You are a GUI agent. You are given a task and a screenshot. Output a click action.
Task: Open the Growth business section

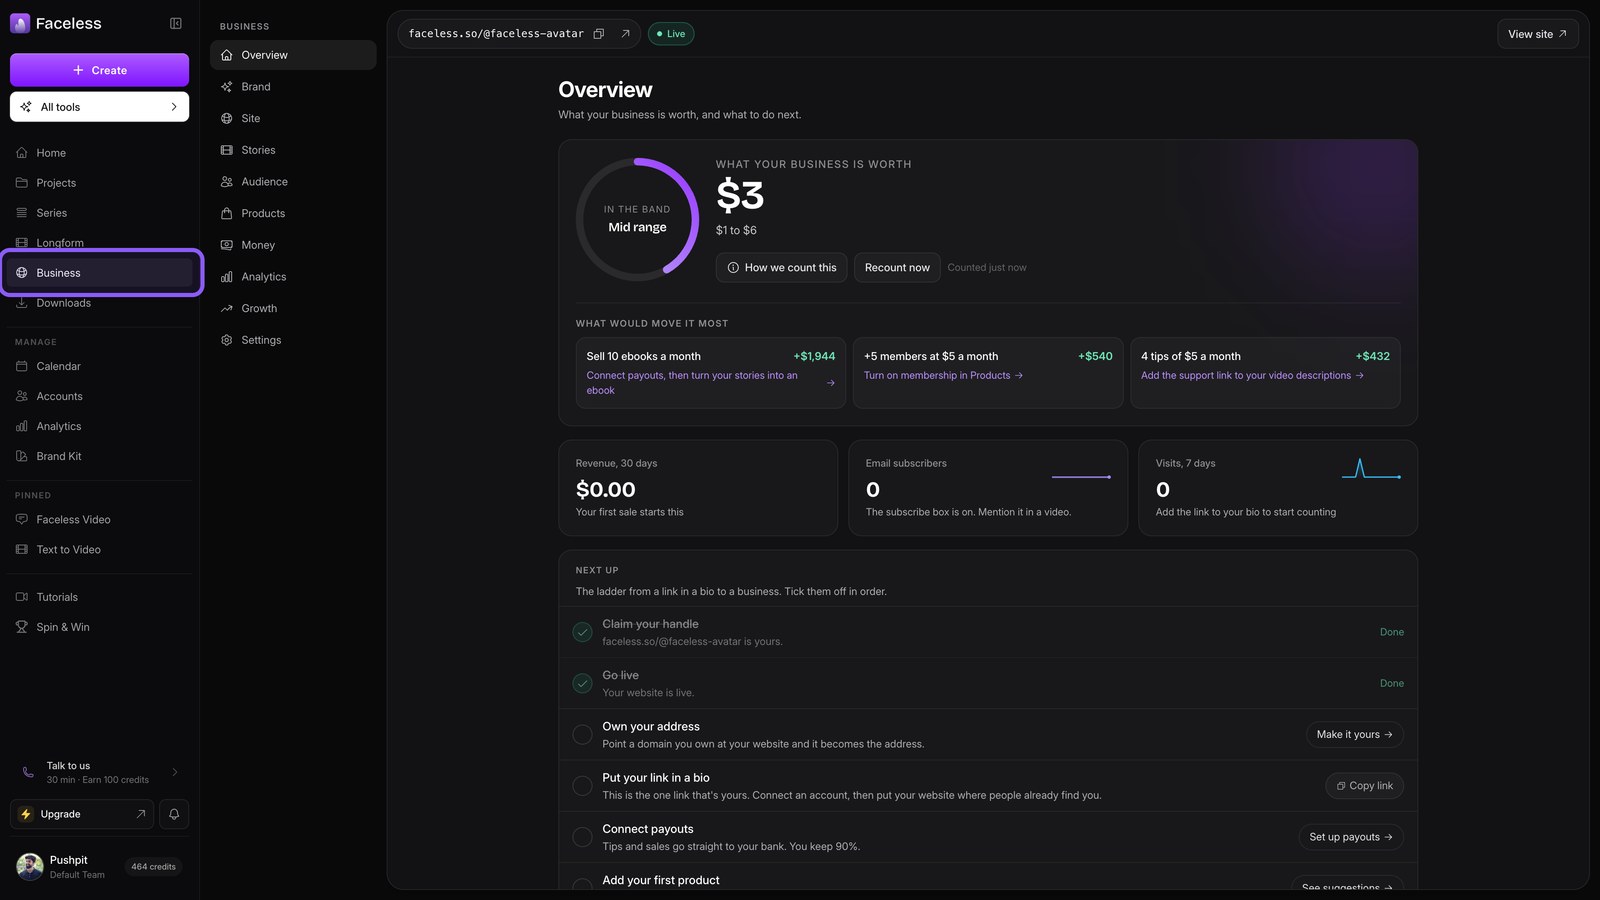coord(293,308)
